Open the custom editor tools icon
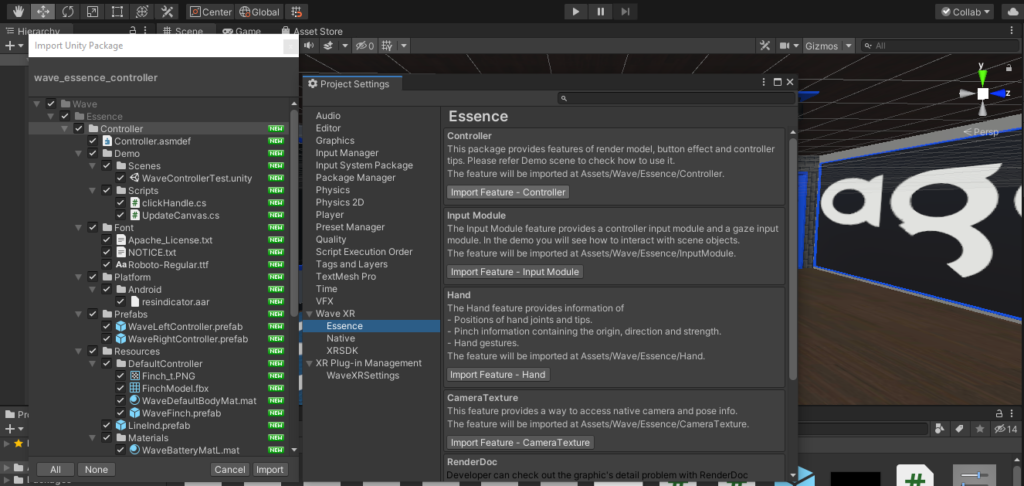The width and height of the screenshot is (1024, 486). [167, 12]
